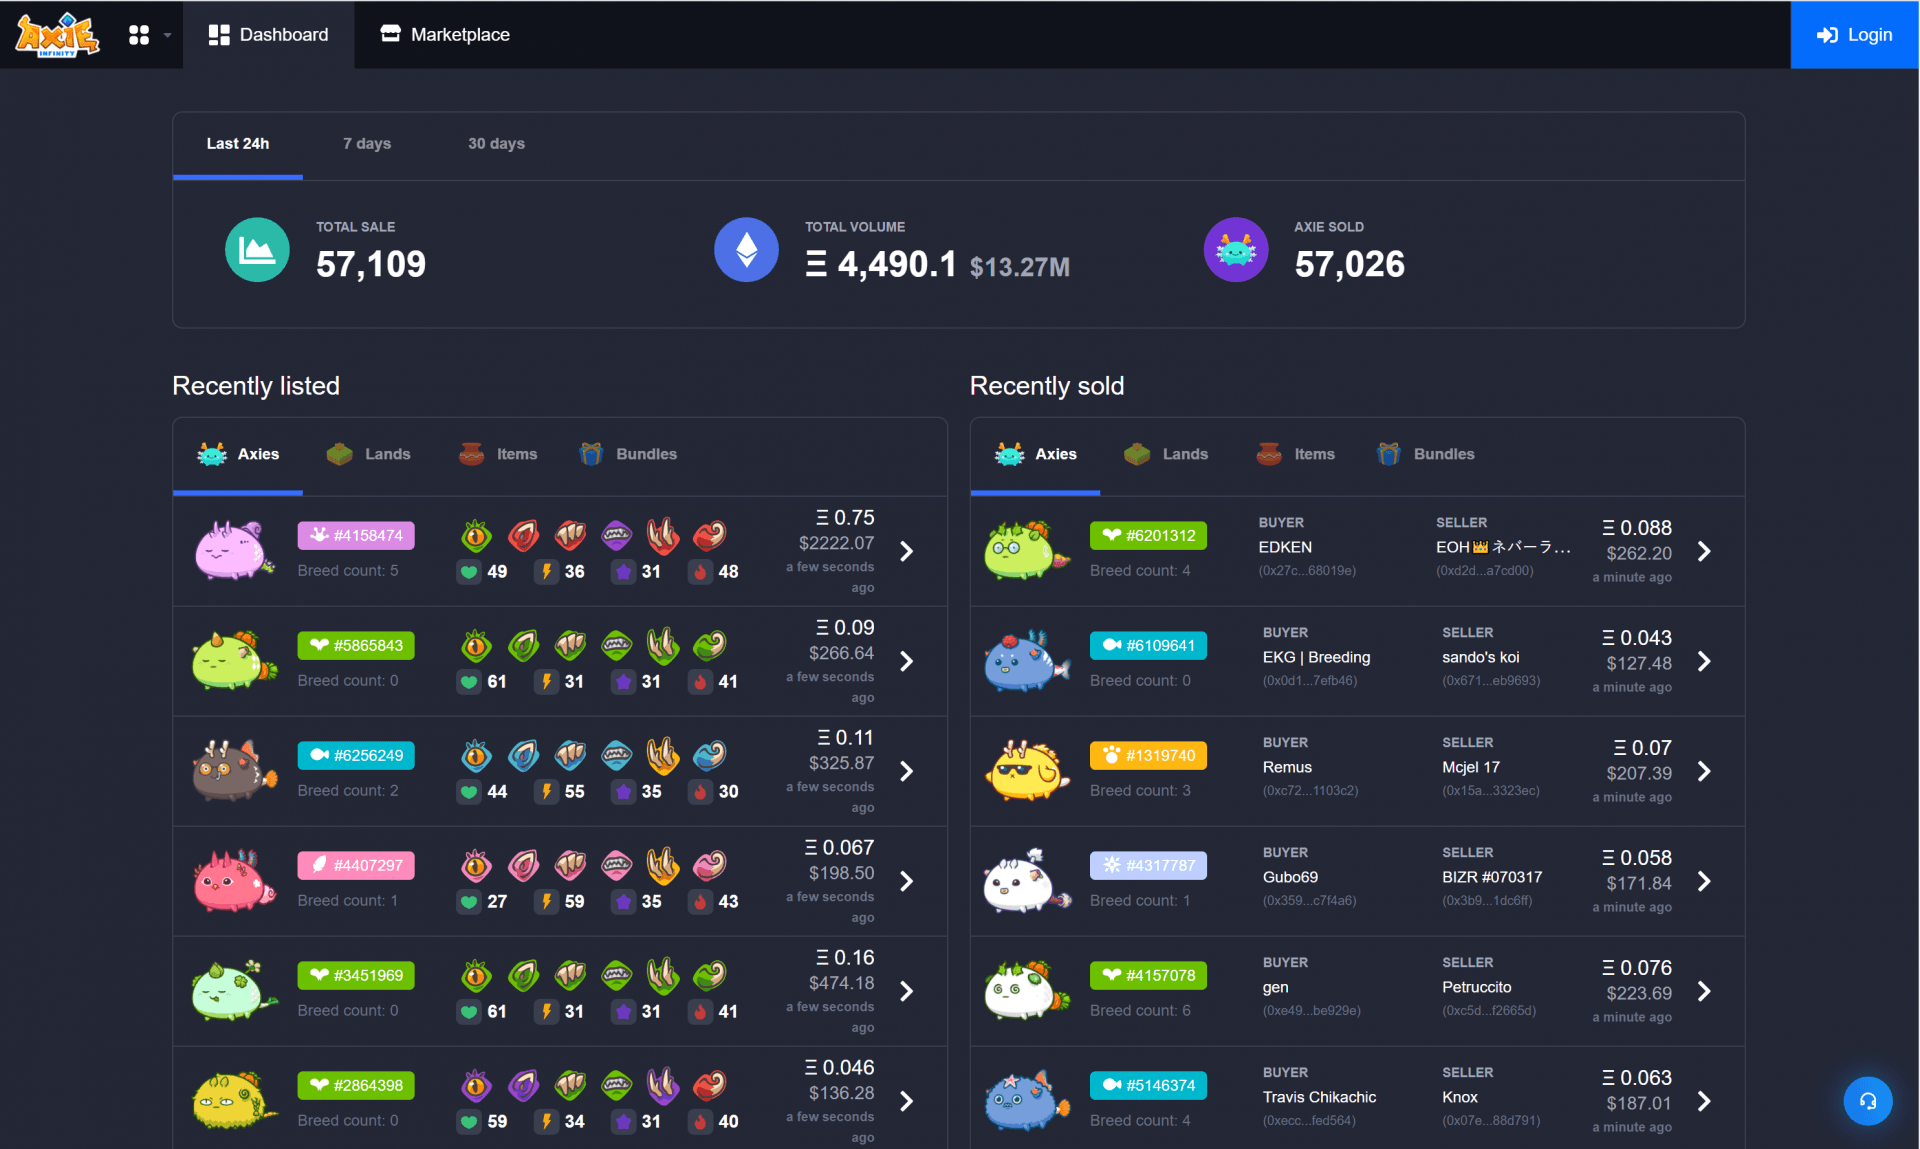Open the Dashboard tab
This screenshot has height=1149, width=1920.
(x=268, y=35)
